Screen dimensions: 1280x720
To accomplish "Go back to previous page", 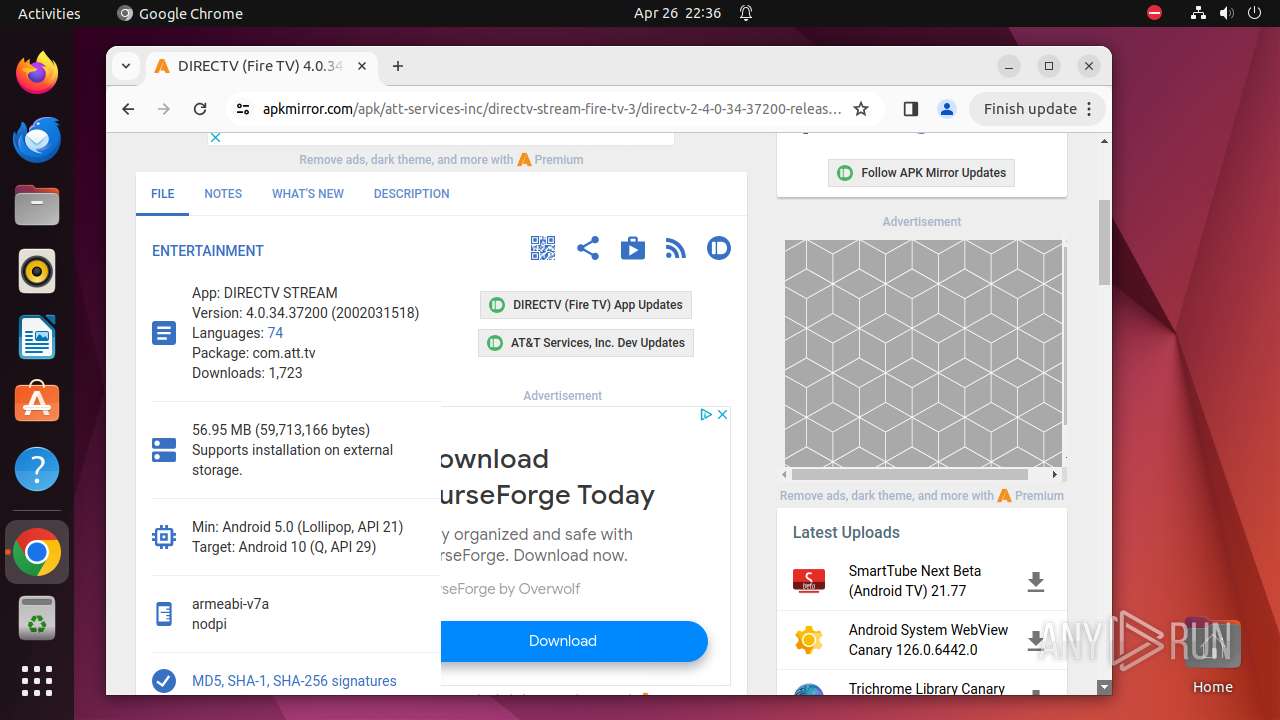I will [128, 109].
